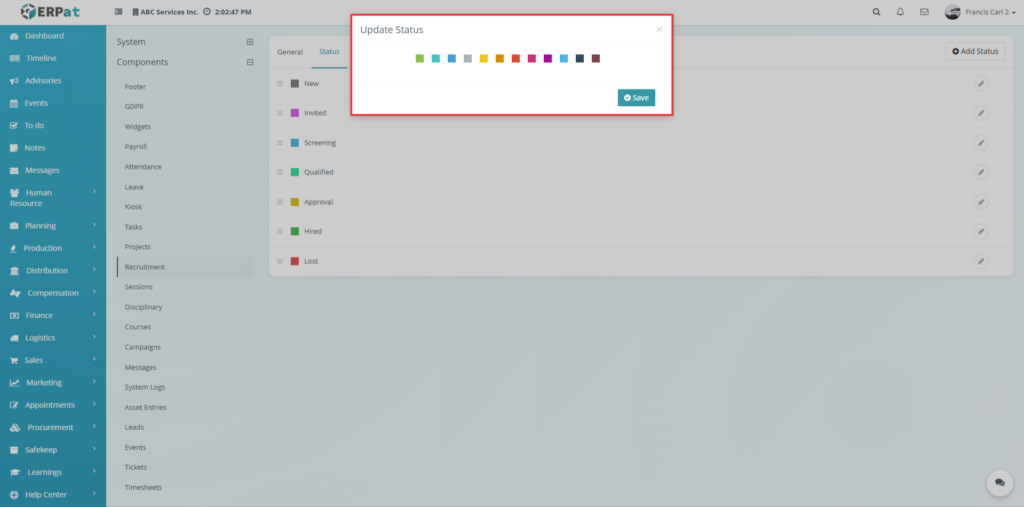Image resolution: width=1024 pixels, height=507 pixels.
Task: Pick the teal swatch in Update Status
Action: 436,59
